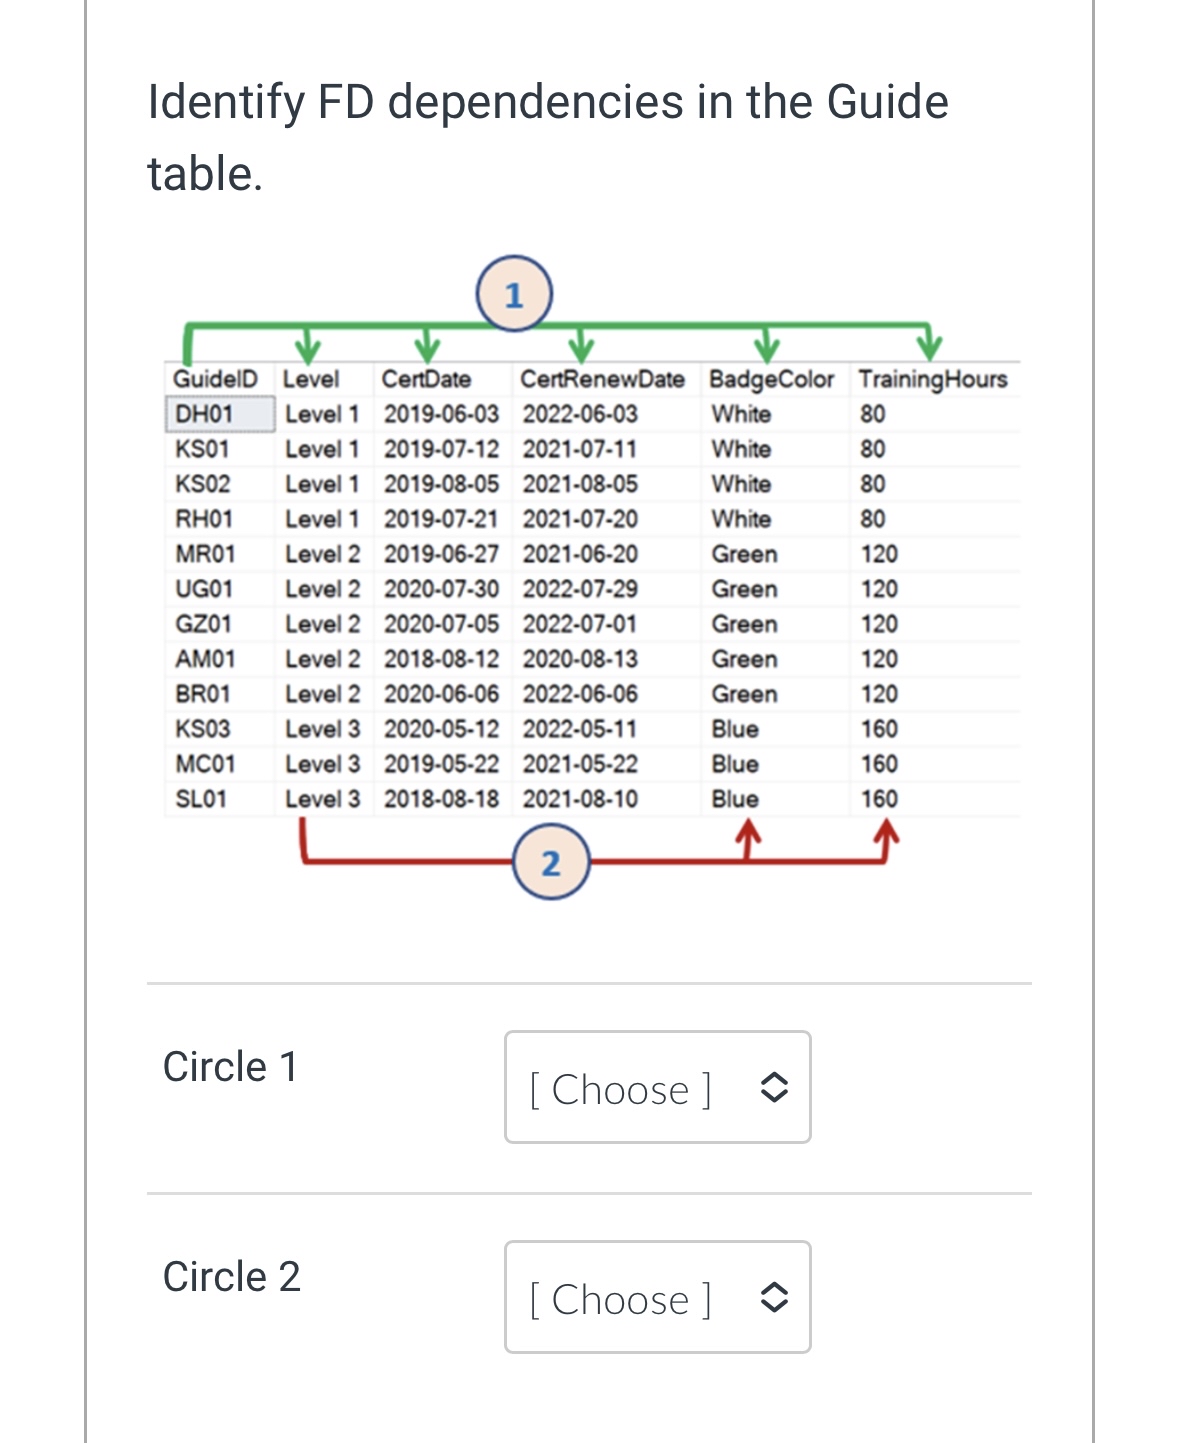The height and width of the screenshot is (1443, 1177).
Task: Click the green arrow pointing to Level column
Action: [x=308, y=345]
